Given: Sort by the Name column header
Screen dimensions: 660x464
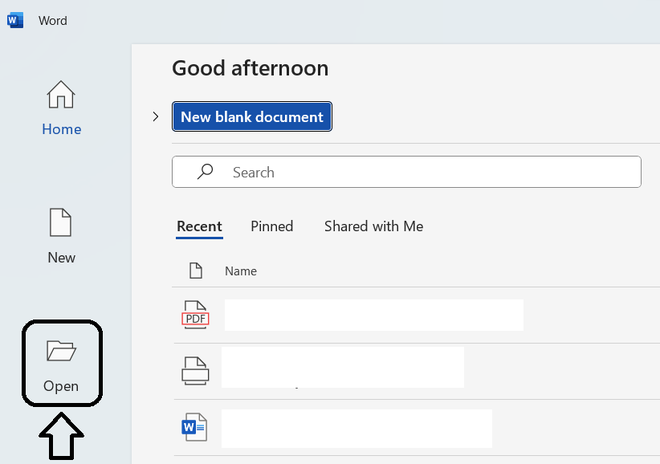Looking at the screenshot, I should pyautogui.click(x=241, y=271).
